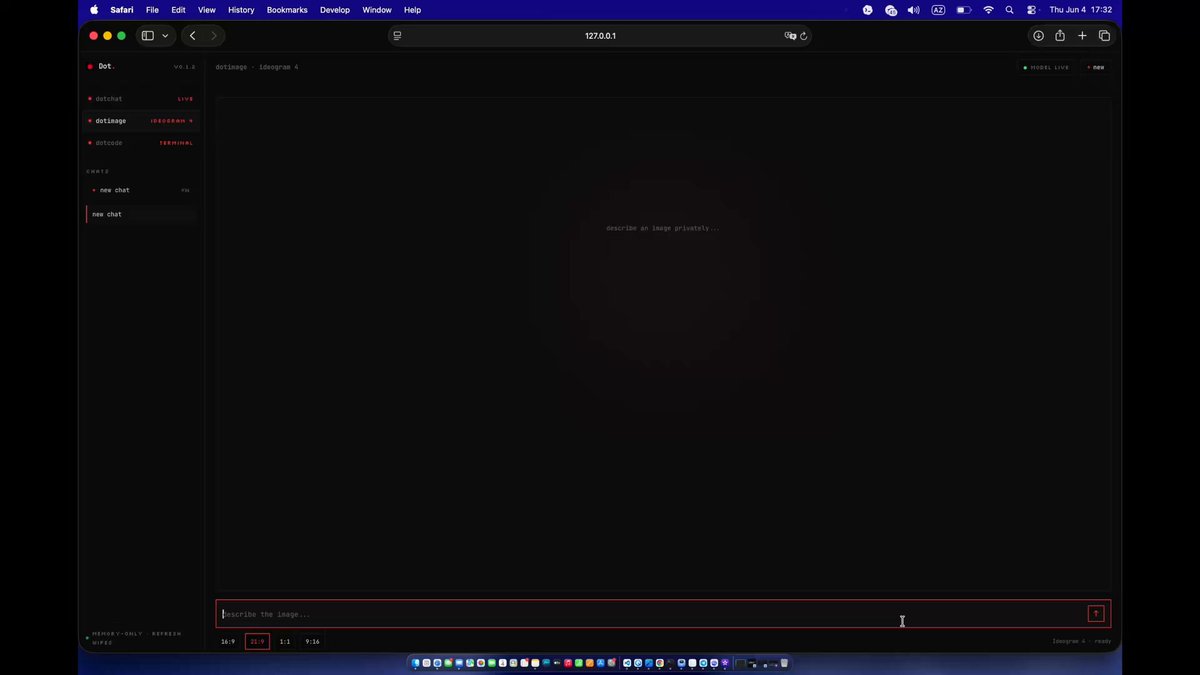Click the volume icon in menu bar
The width and height of the screenshot is (1200, 675).
913,10
